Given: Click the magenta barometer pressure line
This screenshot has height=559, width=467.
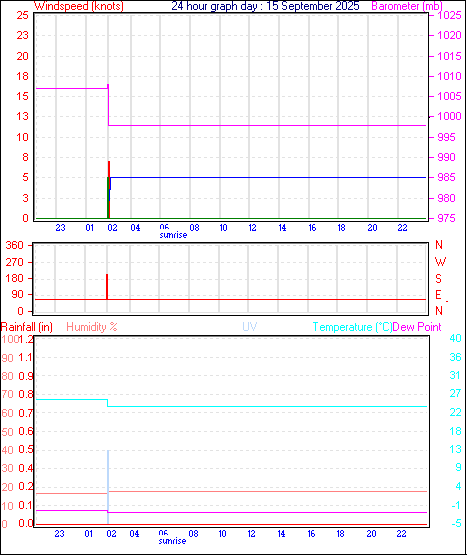Looking at the screenshot, I should tap(267, 125).
